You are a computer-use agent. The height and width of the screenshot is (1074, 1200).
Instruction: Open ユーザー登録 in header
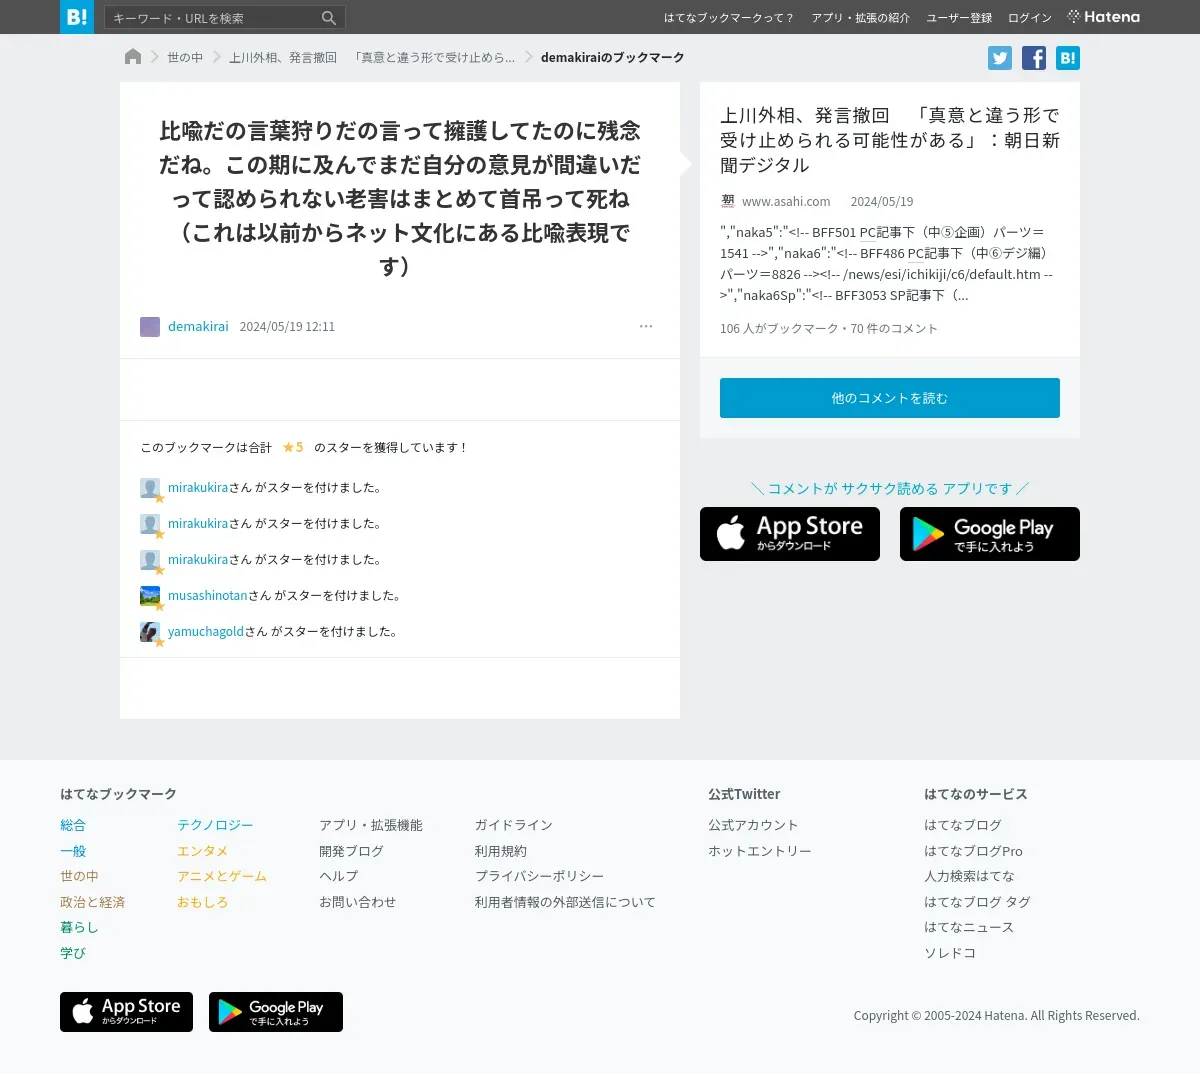pos(959,18)
